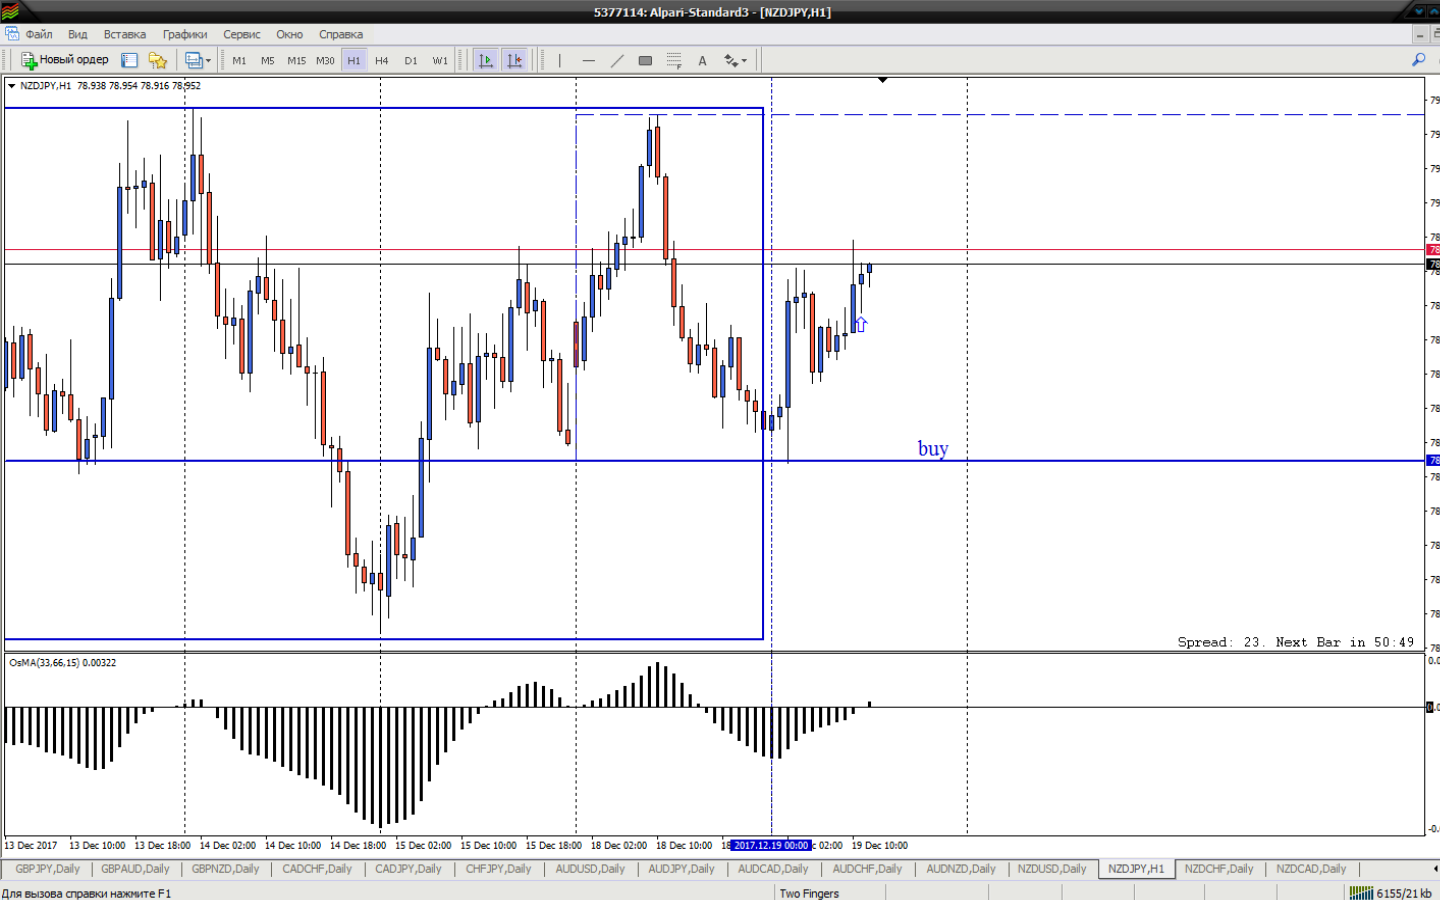
Task: Open the arrows objects dropdown
Action: click(x=735, y=60)
